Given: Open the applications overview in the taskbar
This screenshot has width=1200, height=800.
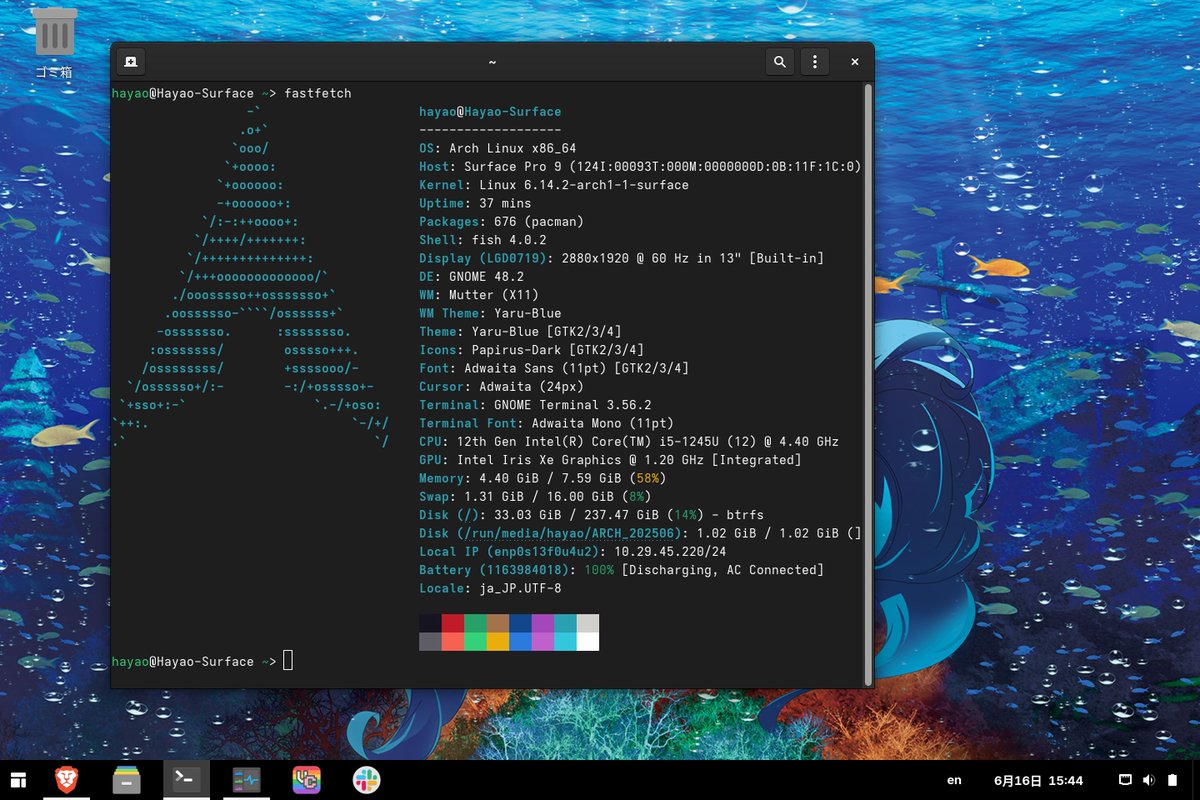Looking at the screenshot, I should [x=19, y=780].
